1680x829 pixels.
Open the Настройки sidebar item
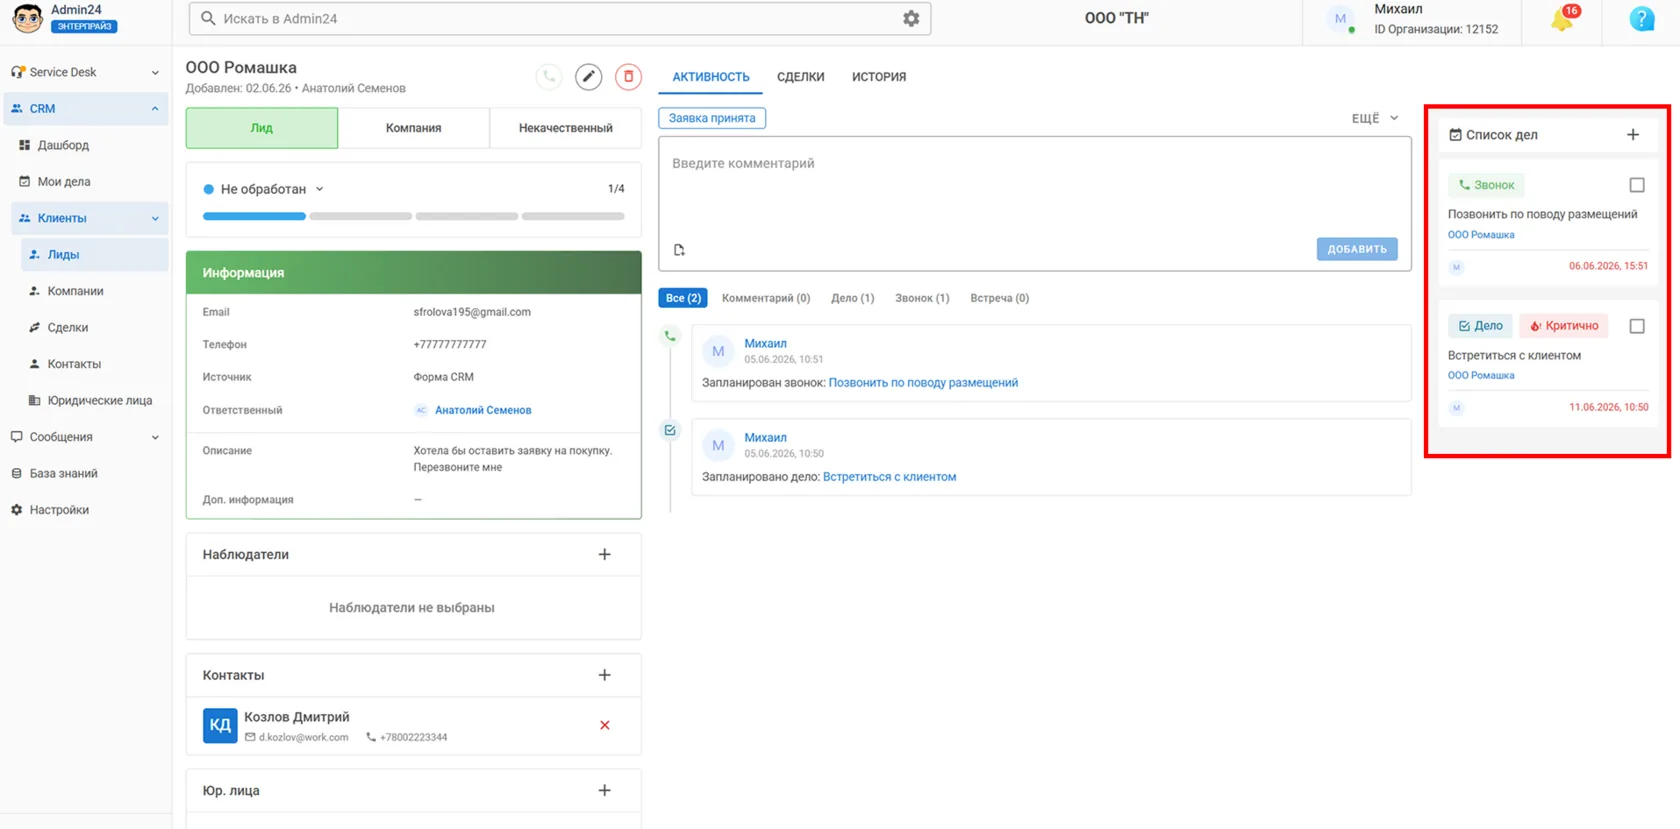point(59,510)
